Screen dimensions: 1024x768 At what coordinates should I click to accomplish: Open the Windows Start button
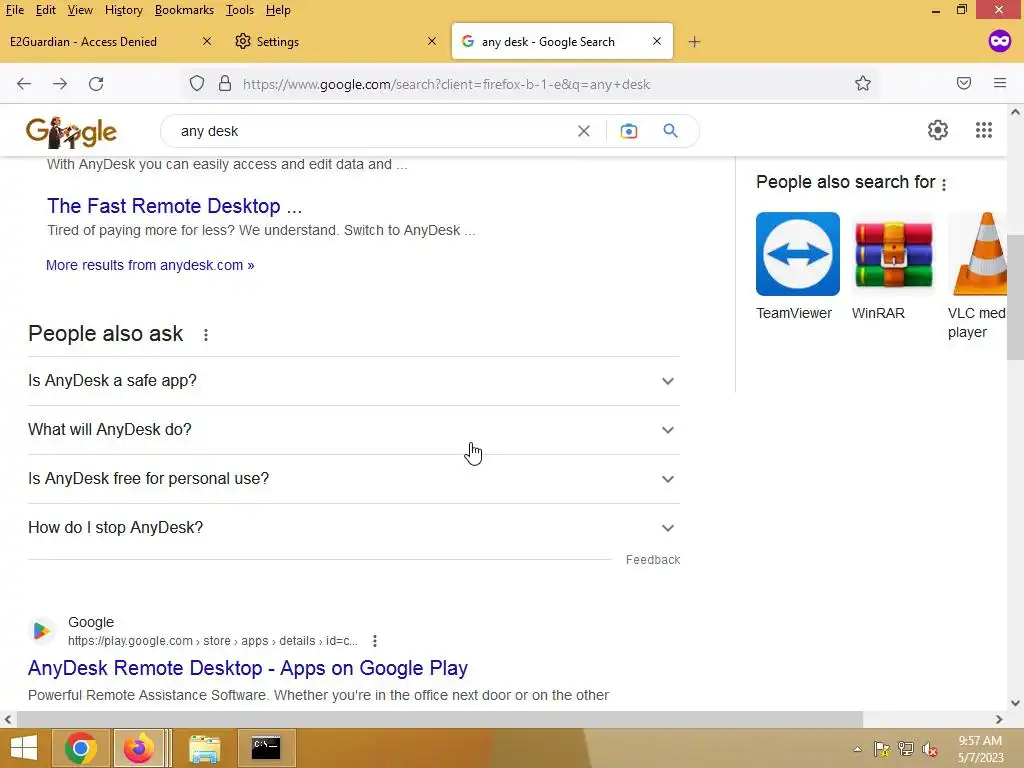click(24, 748)
